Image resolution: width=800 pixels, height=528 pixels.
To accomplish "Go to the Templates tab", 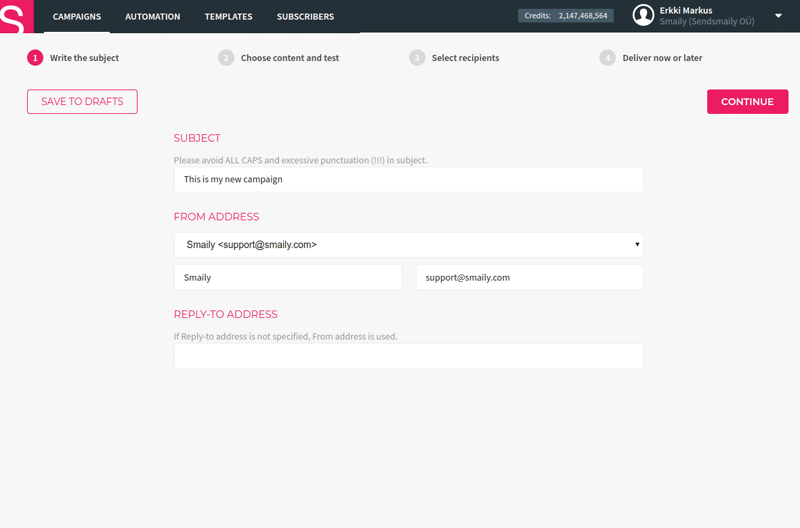I will click(x=228, y=17).
